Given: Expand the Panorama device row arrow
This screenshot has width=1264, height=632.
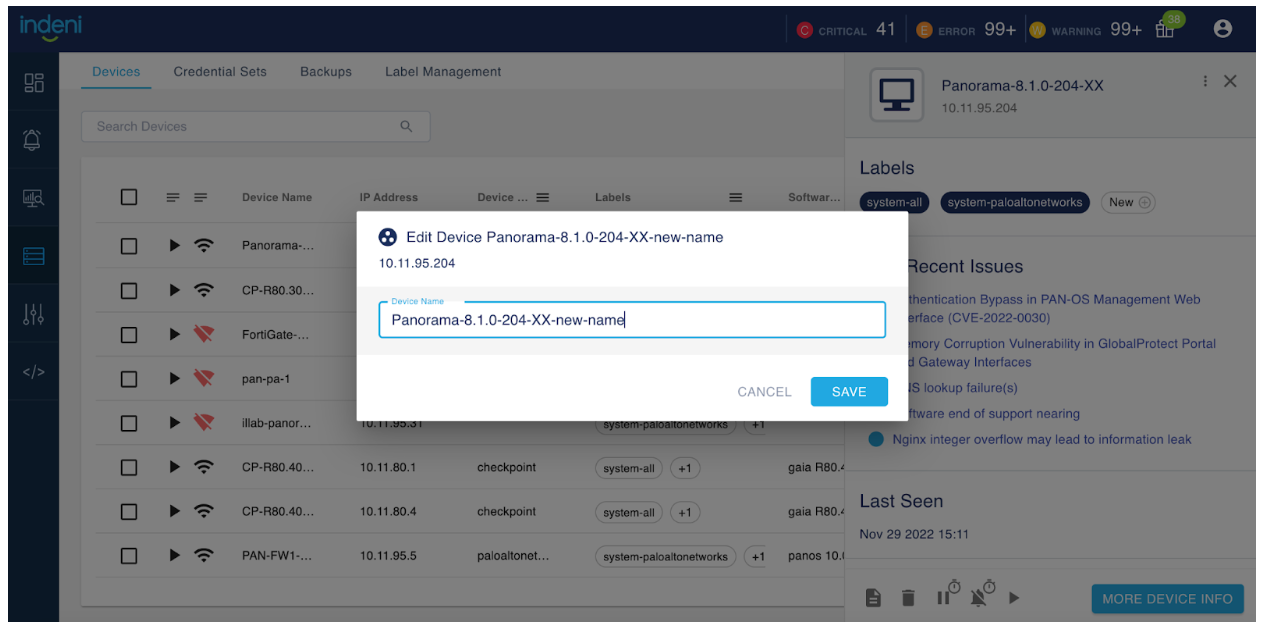Looking at the screenshot, I should pyautogui.click(x=175, y=245).
